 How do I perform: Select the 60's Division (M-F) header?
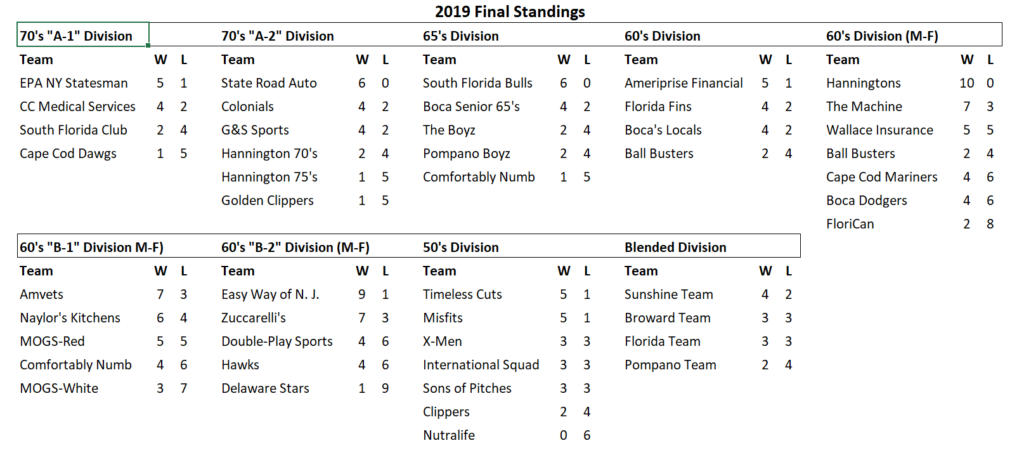[881, 36]
